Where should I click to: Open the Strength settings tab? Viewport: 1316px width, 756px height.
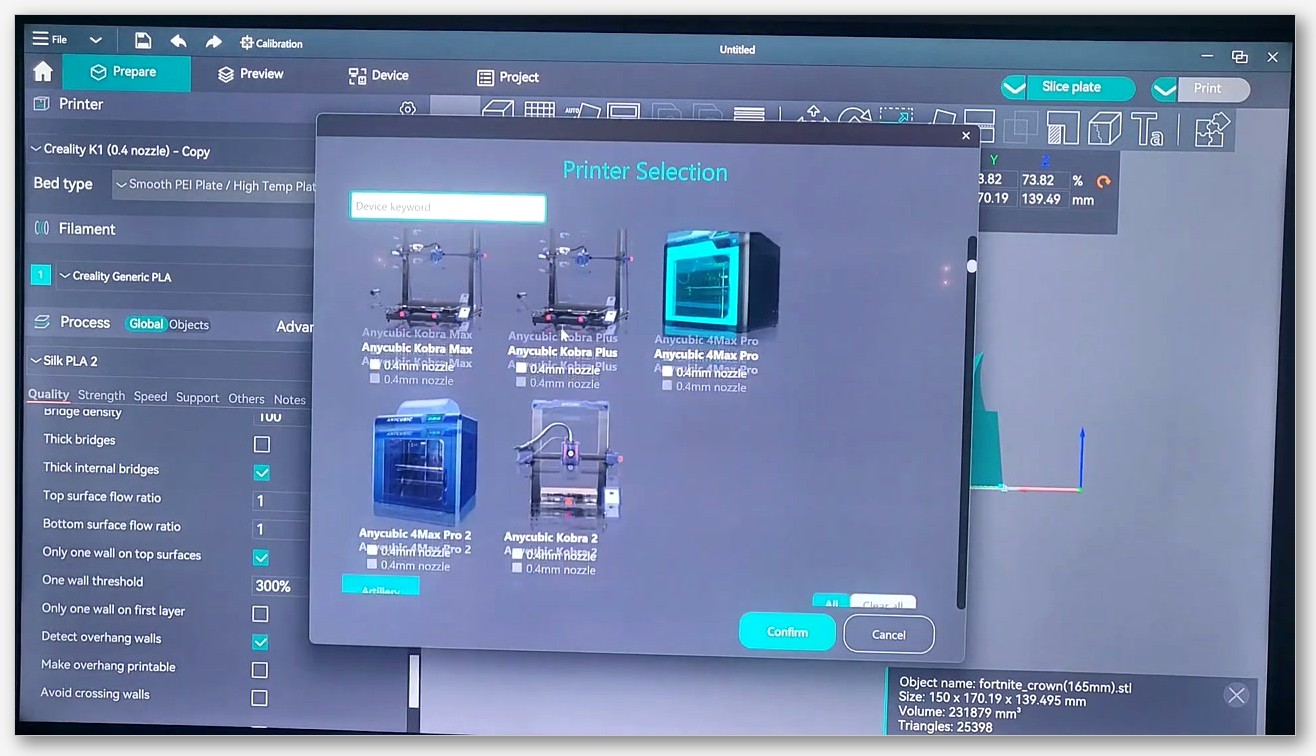point(101,396)
